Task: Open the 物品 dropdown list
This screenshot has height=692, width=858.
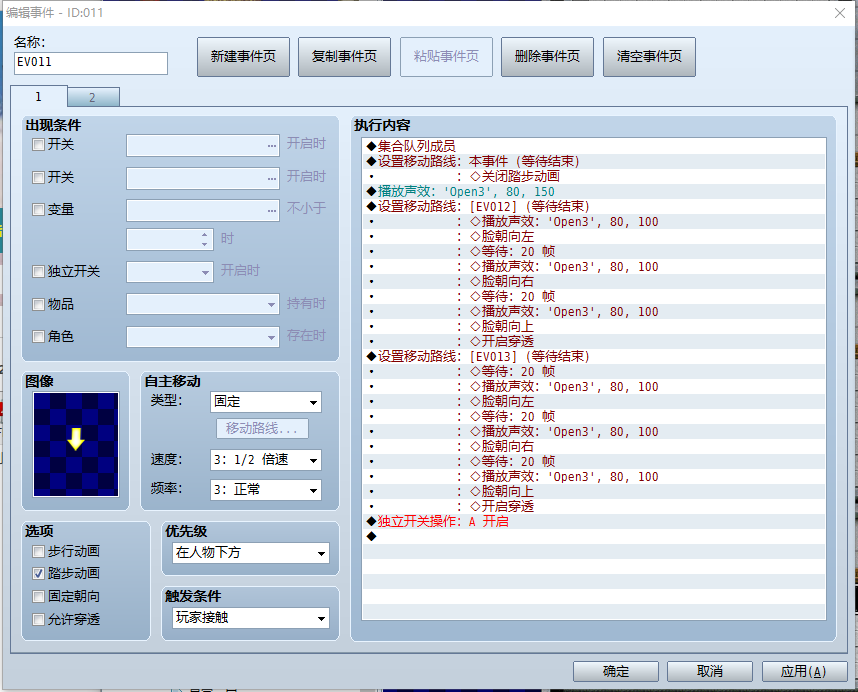Action: (203, 304)
